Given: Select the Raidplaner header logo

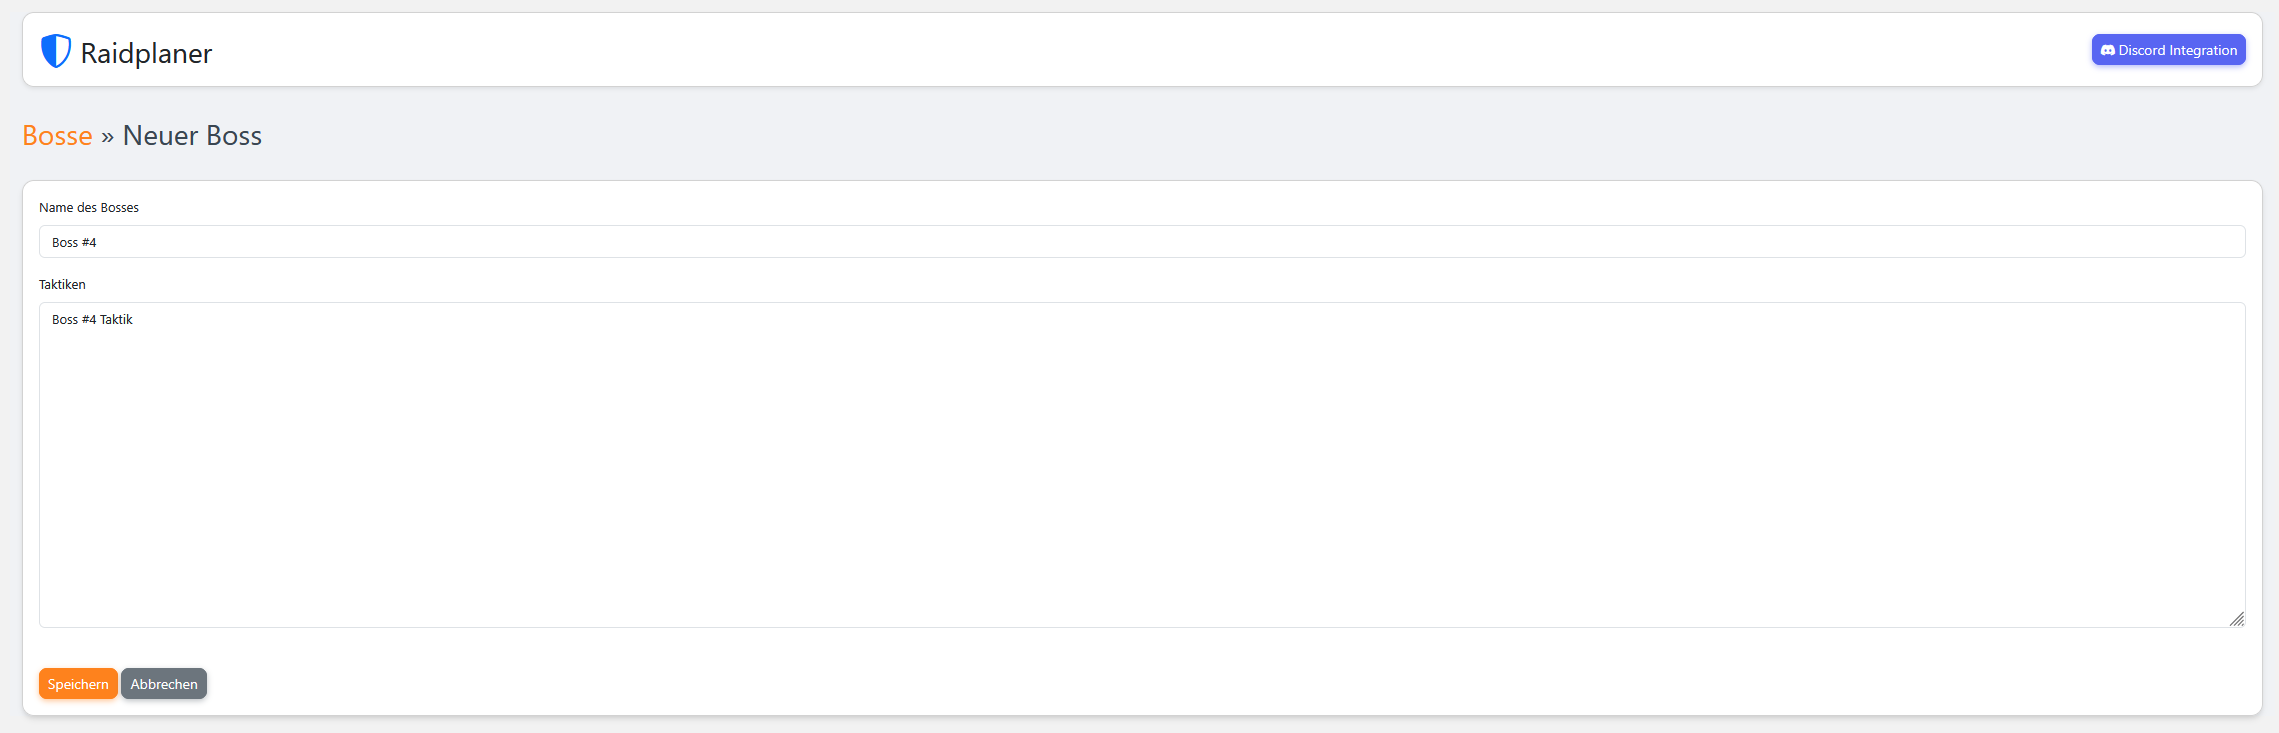Looking at the screenshot, I should 126,51.
